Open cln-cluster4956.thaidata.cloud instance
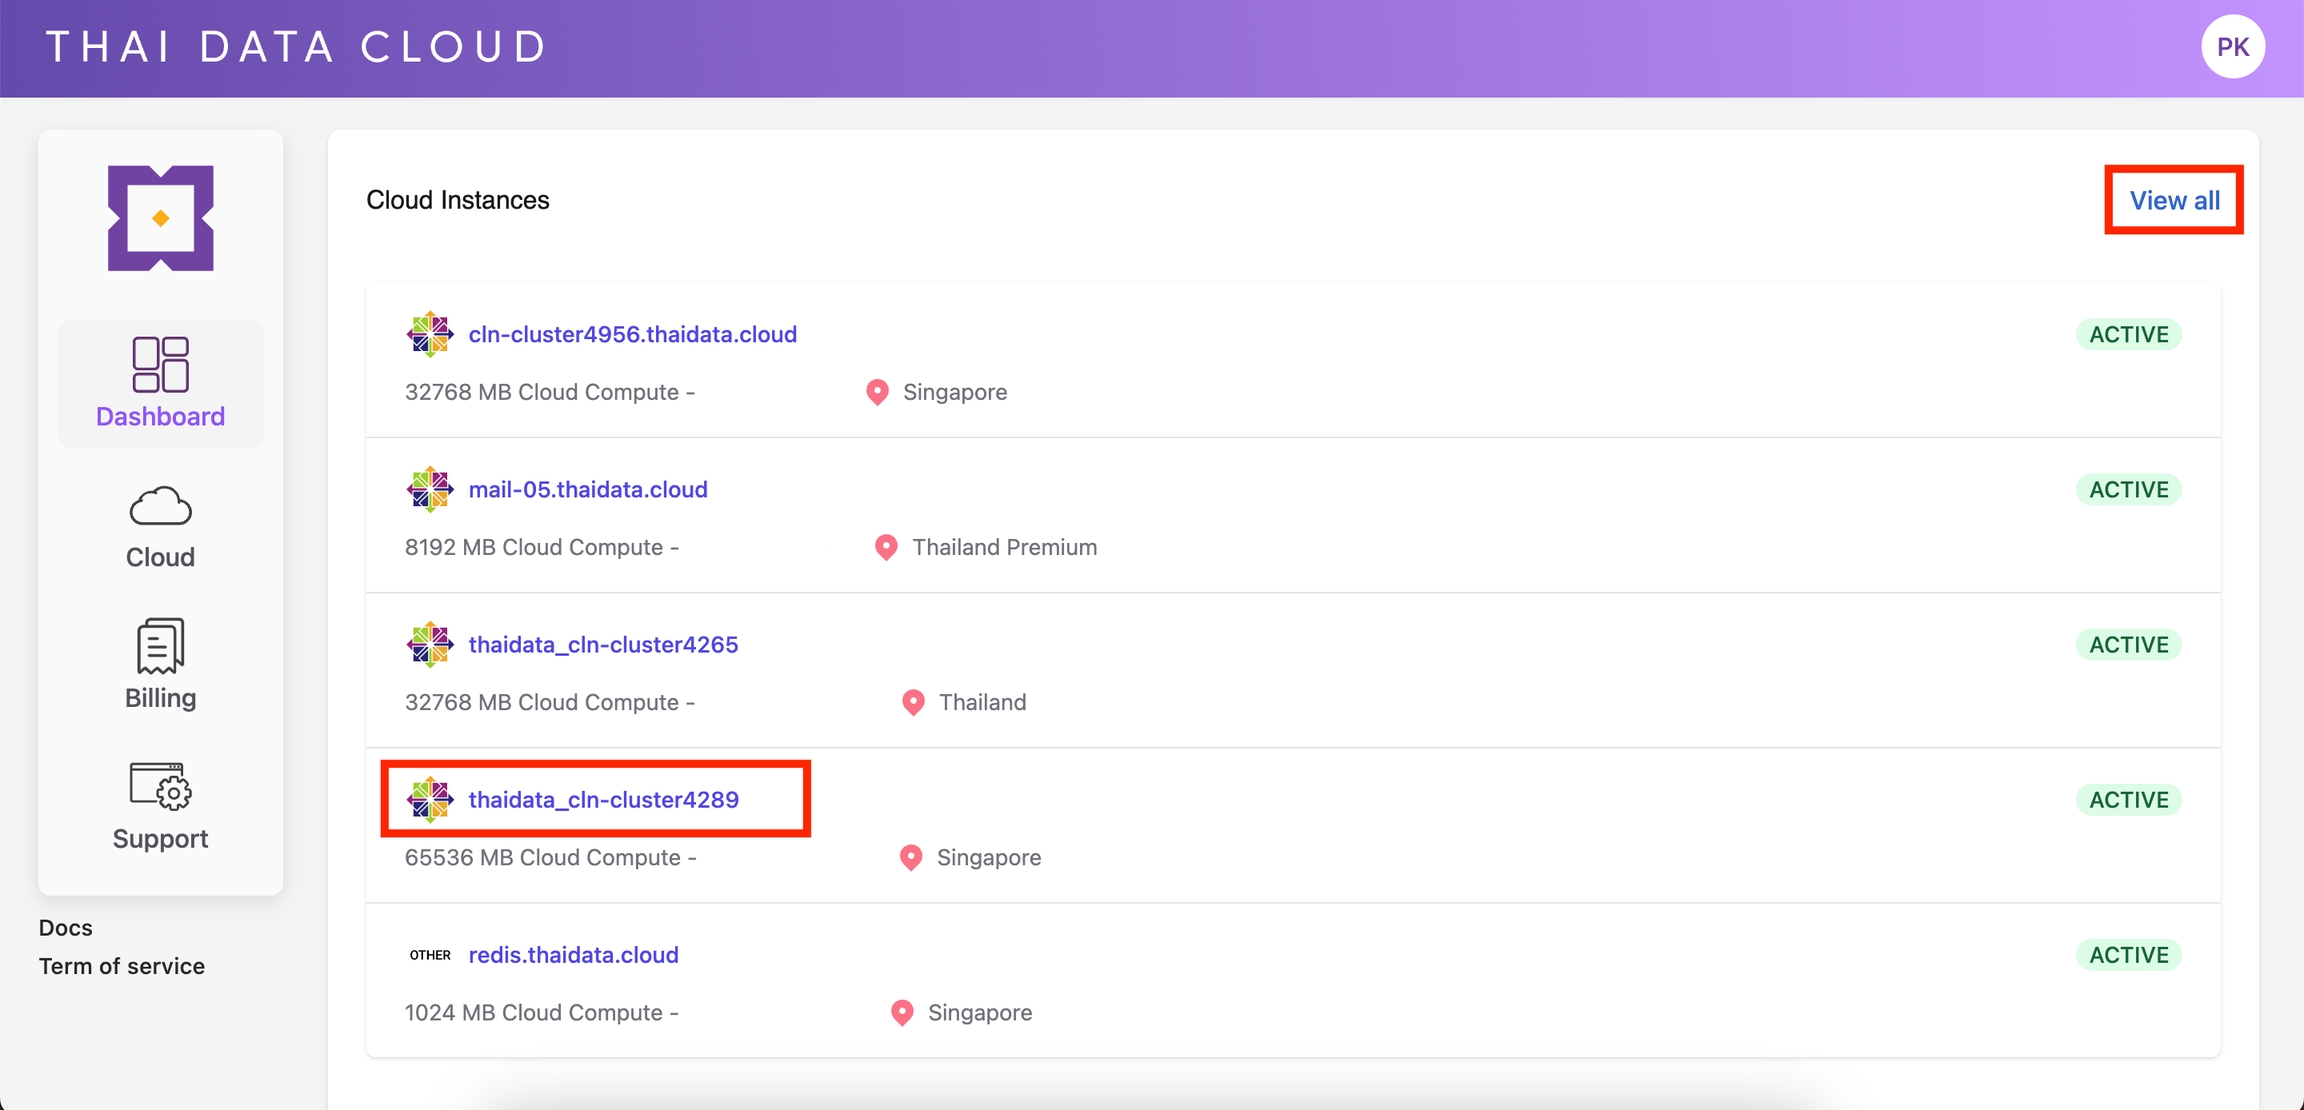 (x=632, y=334)
